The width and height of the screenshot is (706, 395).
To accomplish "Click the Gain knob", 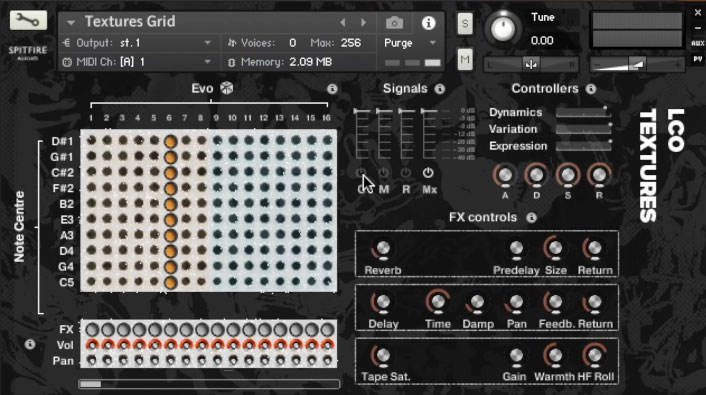I will (516, 356).
